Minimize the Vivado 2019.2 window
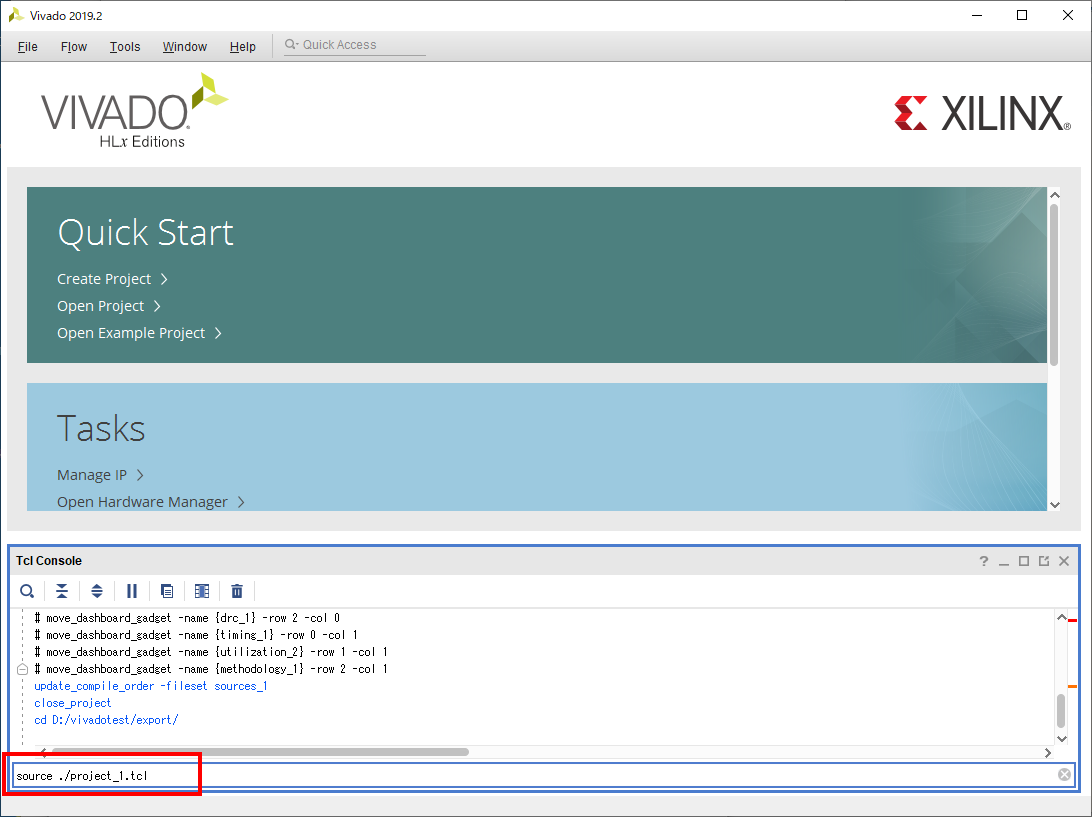 pyautogui.click(x=977, y=15)
